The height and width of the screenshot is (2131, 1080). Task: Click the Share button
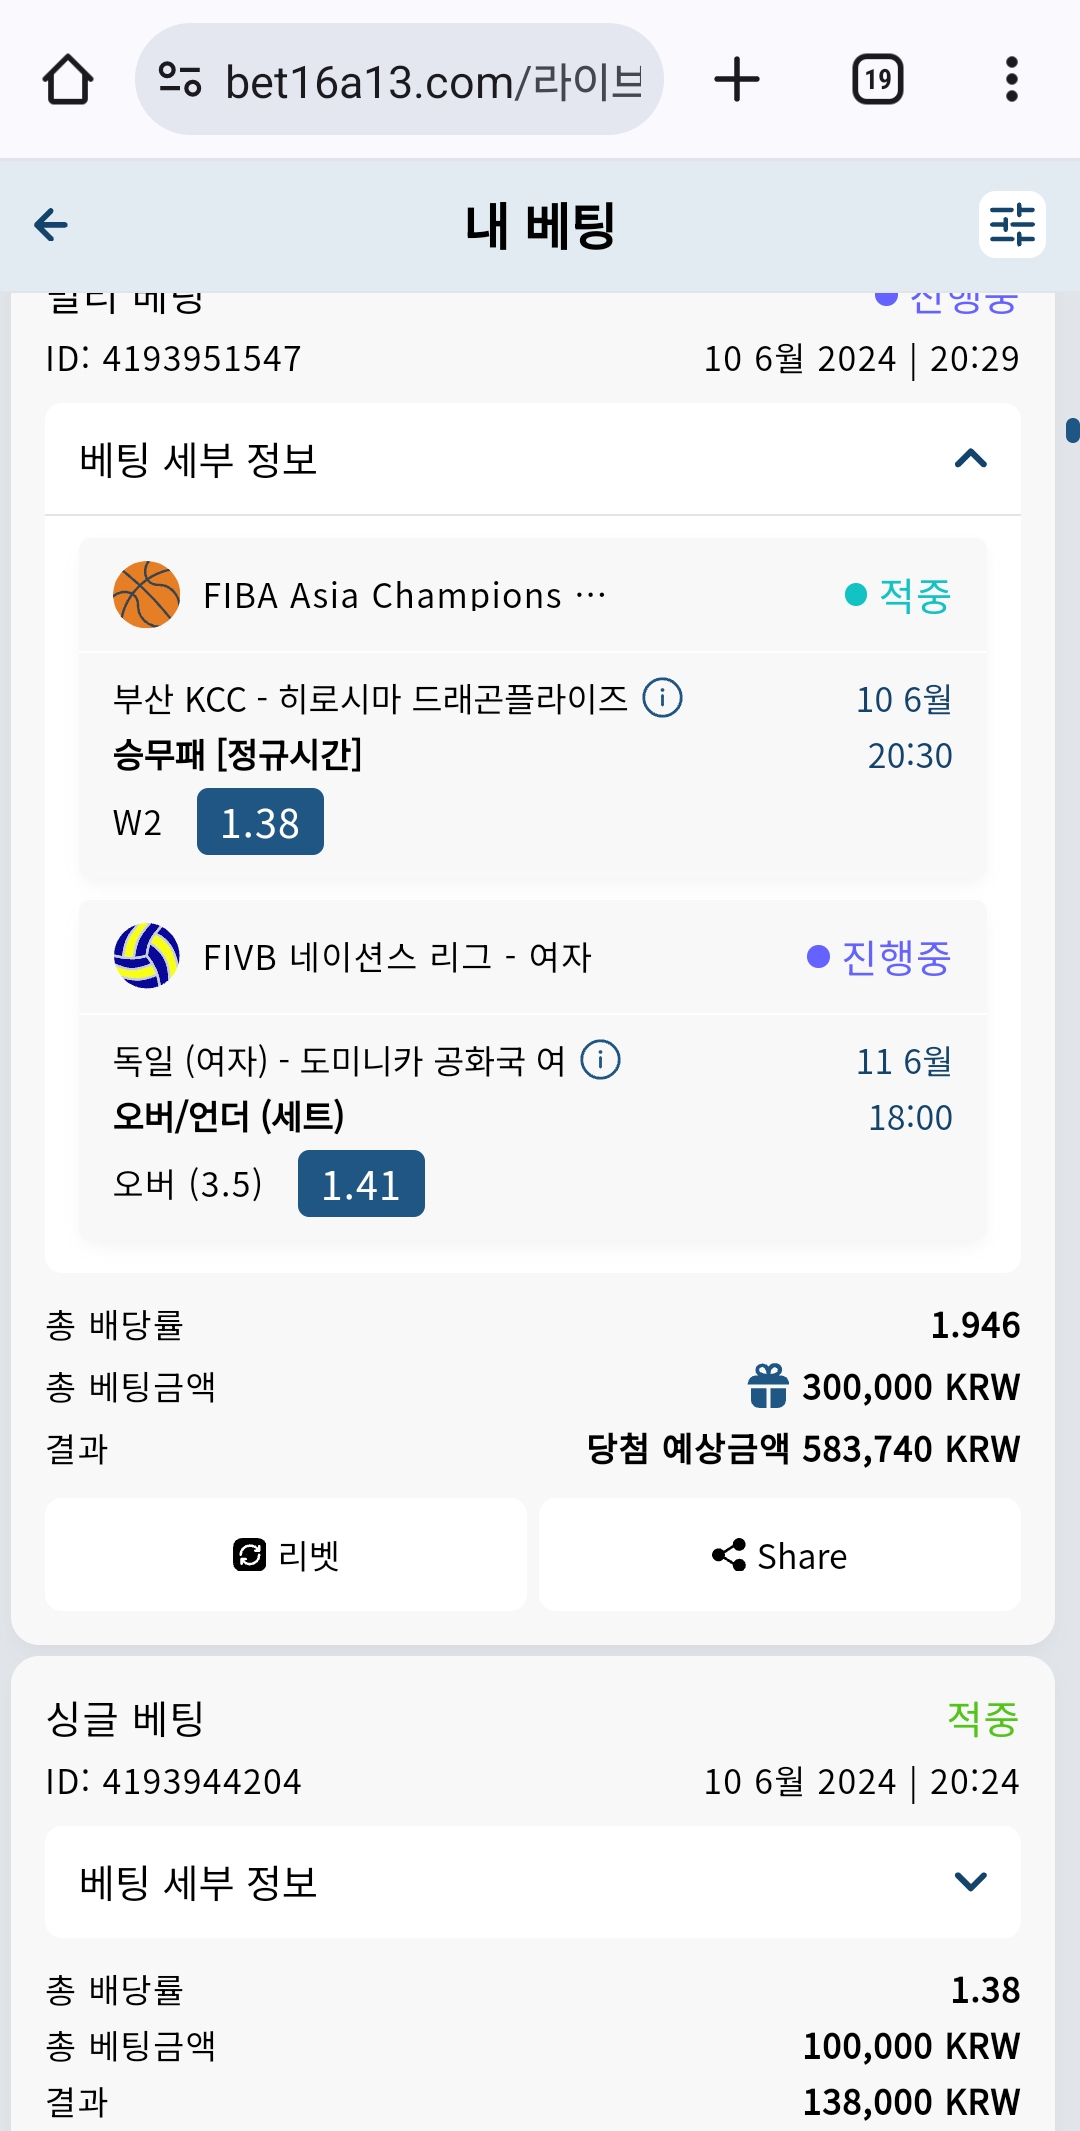780,1555
